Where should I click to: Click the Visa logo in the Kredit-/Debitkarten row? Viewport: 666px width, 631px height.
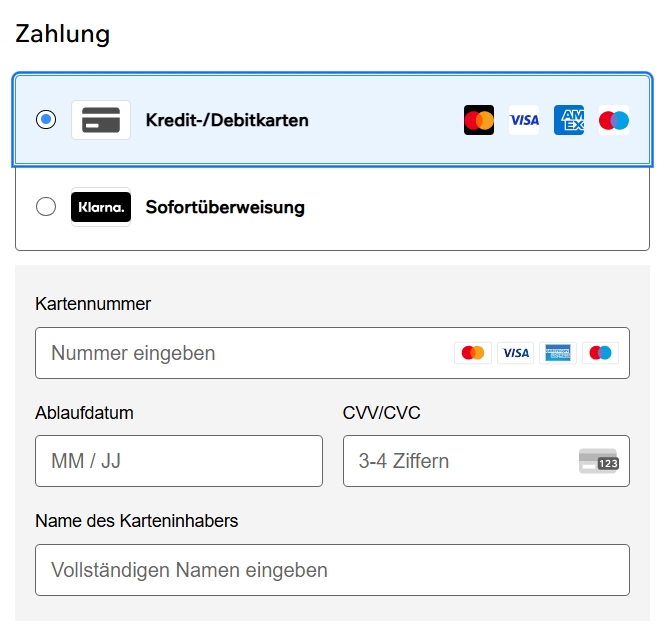524,120
